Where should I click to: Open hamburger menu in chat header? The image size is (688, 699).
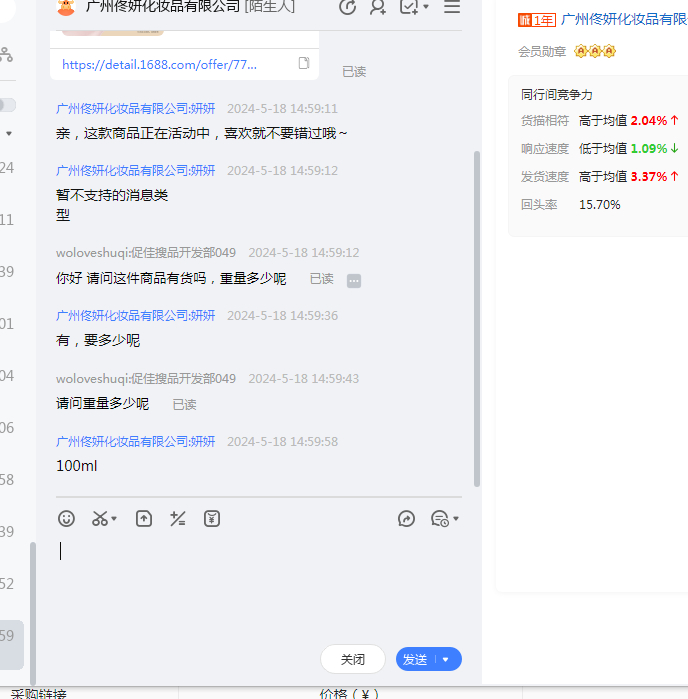pos(452,7)
